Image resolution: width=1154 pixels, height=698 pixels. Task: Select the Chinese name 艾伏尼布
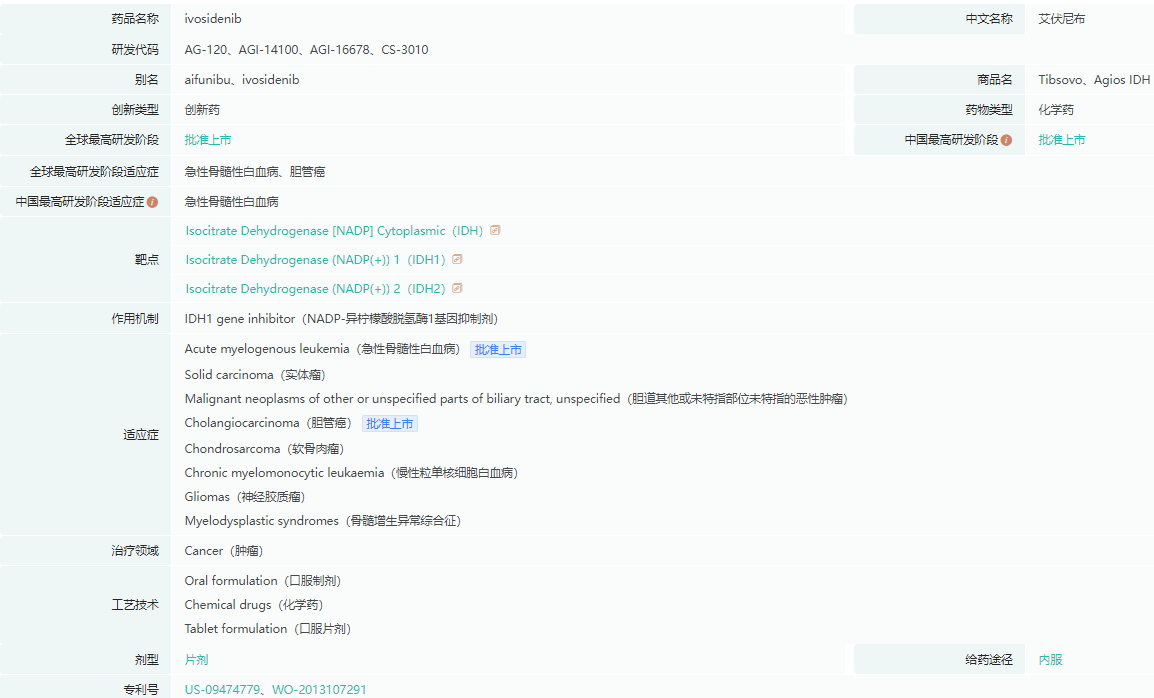coord(1061,19)
